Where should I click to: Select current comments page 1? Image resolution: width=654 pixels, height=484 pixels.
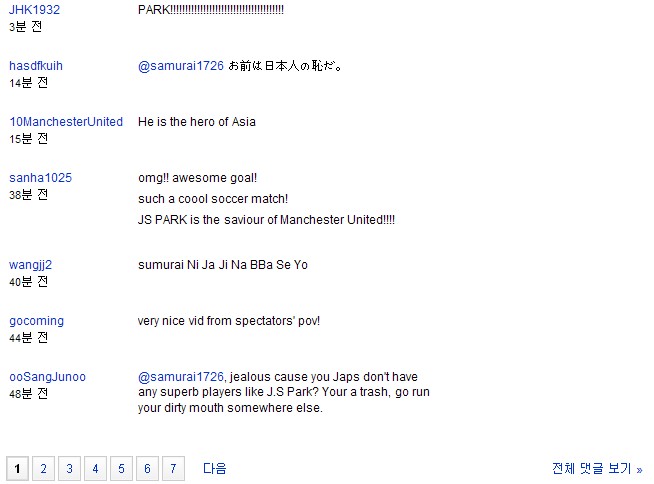pyautogui.click(x=18, y=469)
